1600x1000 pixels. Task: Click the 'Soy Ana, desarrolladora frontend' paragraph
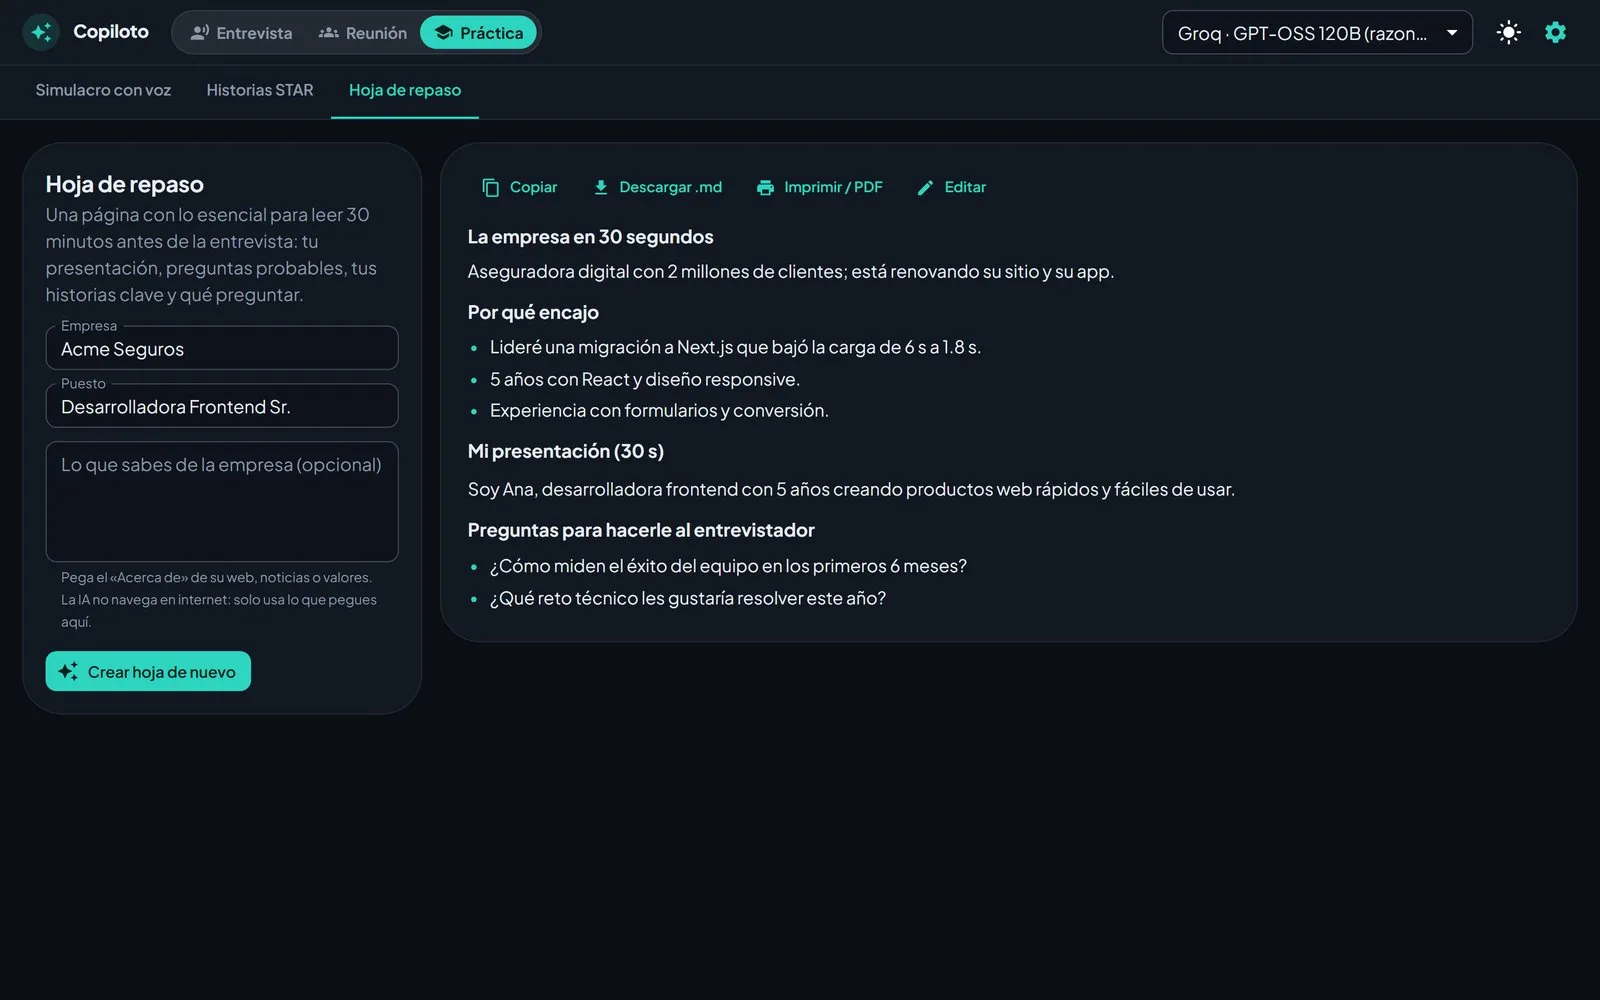(x=851, y=489)
